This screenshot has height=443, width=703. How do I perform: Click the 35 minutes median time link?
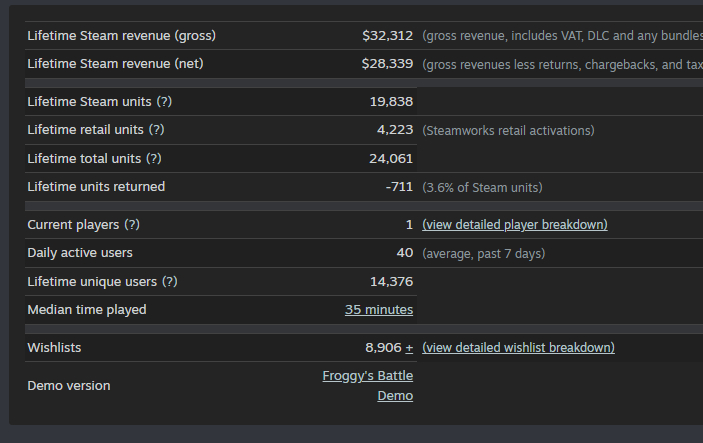(x=379, y=310)
